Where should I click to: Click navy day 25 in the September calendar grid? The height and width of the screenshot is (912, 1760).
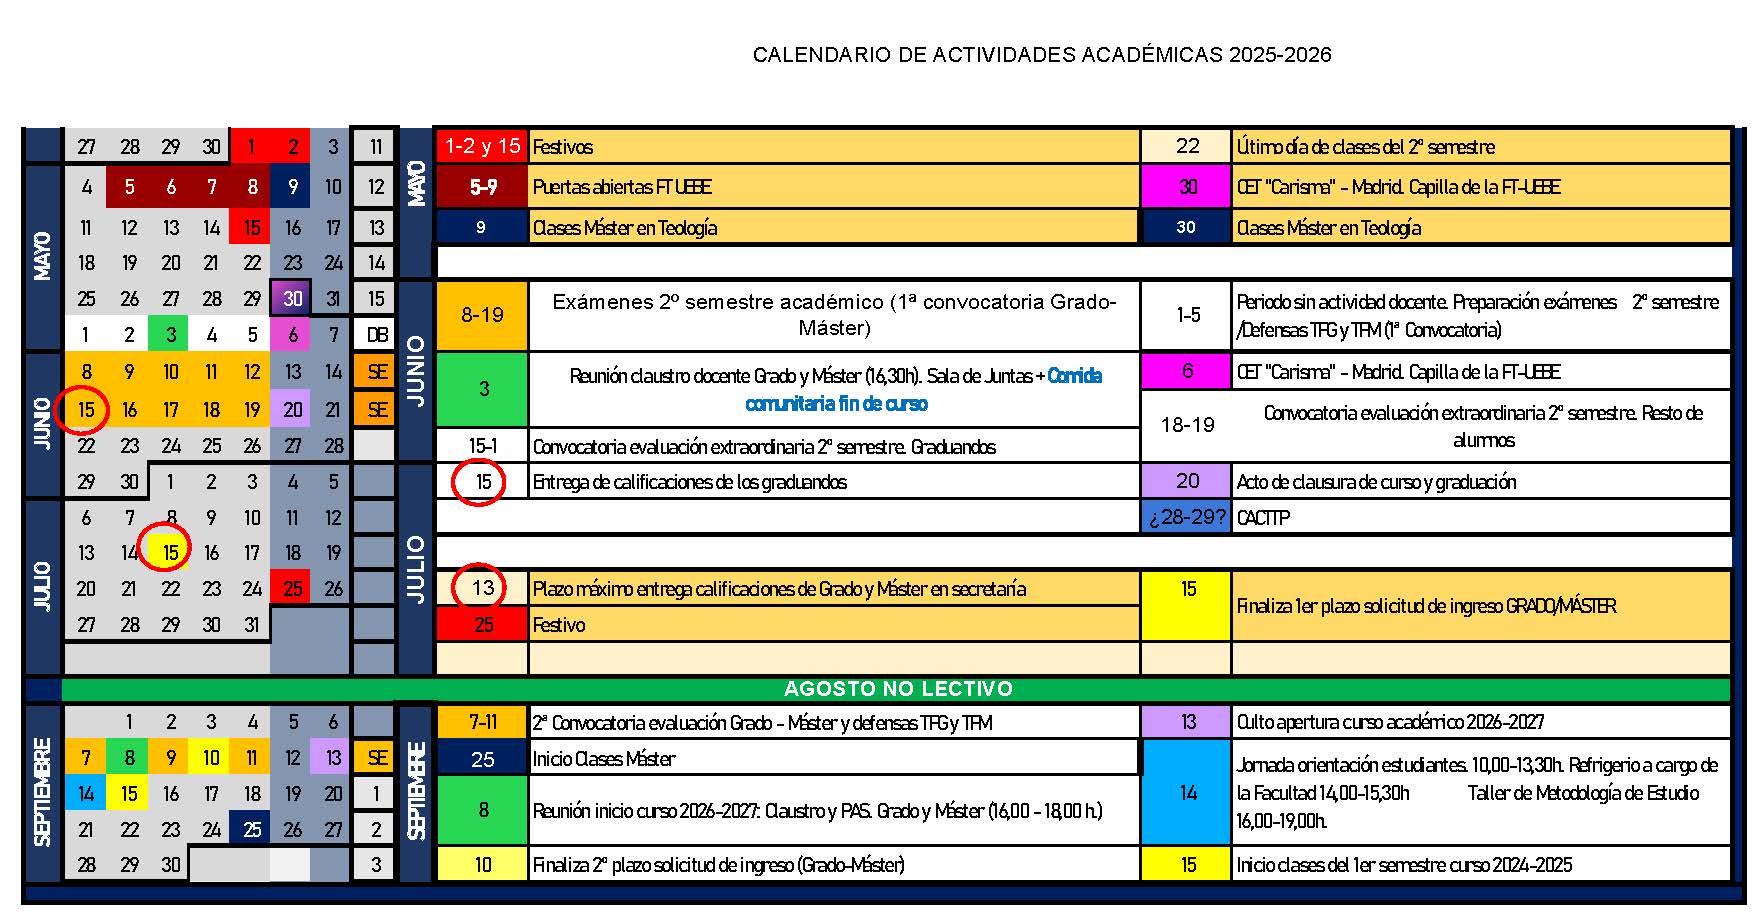[251, 830]
